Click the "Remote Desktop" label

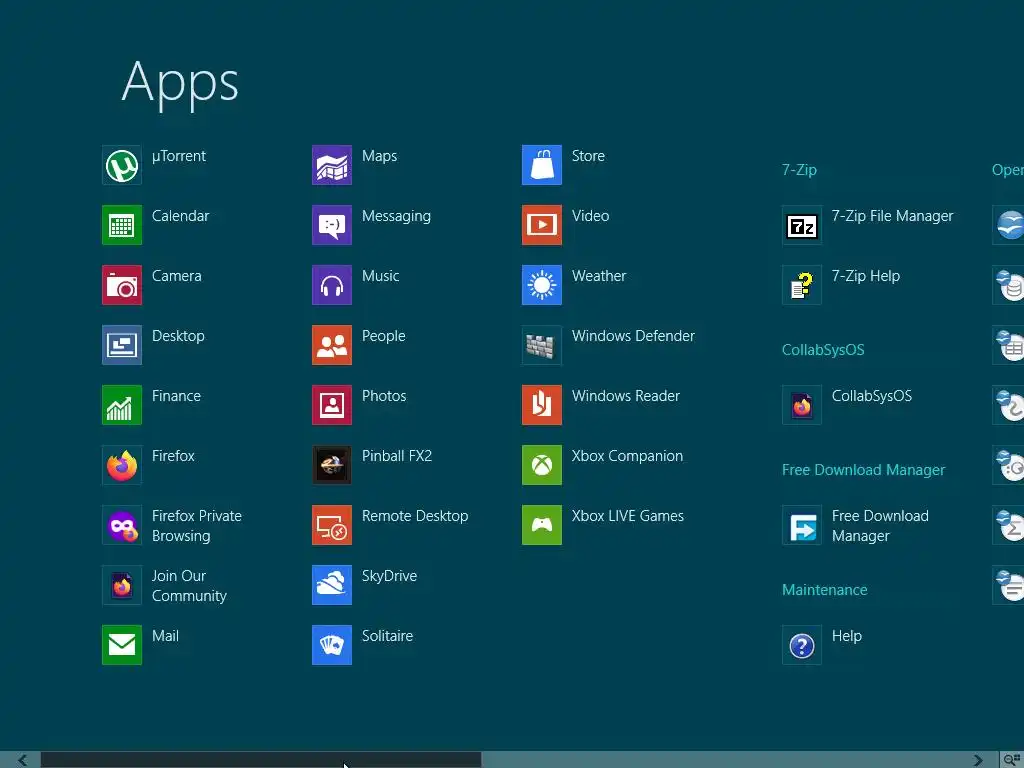pos(415,516)
